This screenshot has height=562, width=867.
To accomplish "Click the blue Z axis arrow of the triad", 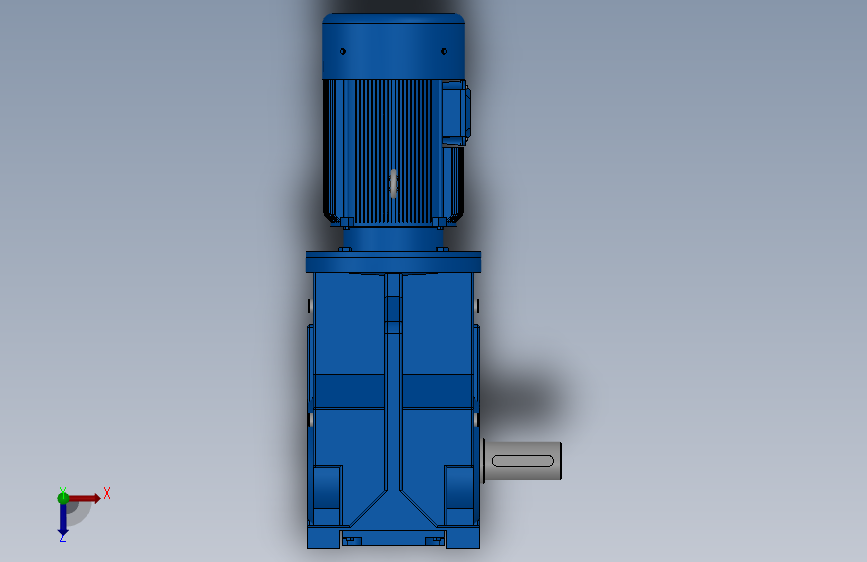I will click(63, 520).
